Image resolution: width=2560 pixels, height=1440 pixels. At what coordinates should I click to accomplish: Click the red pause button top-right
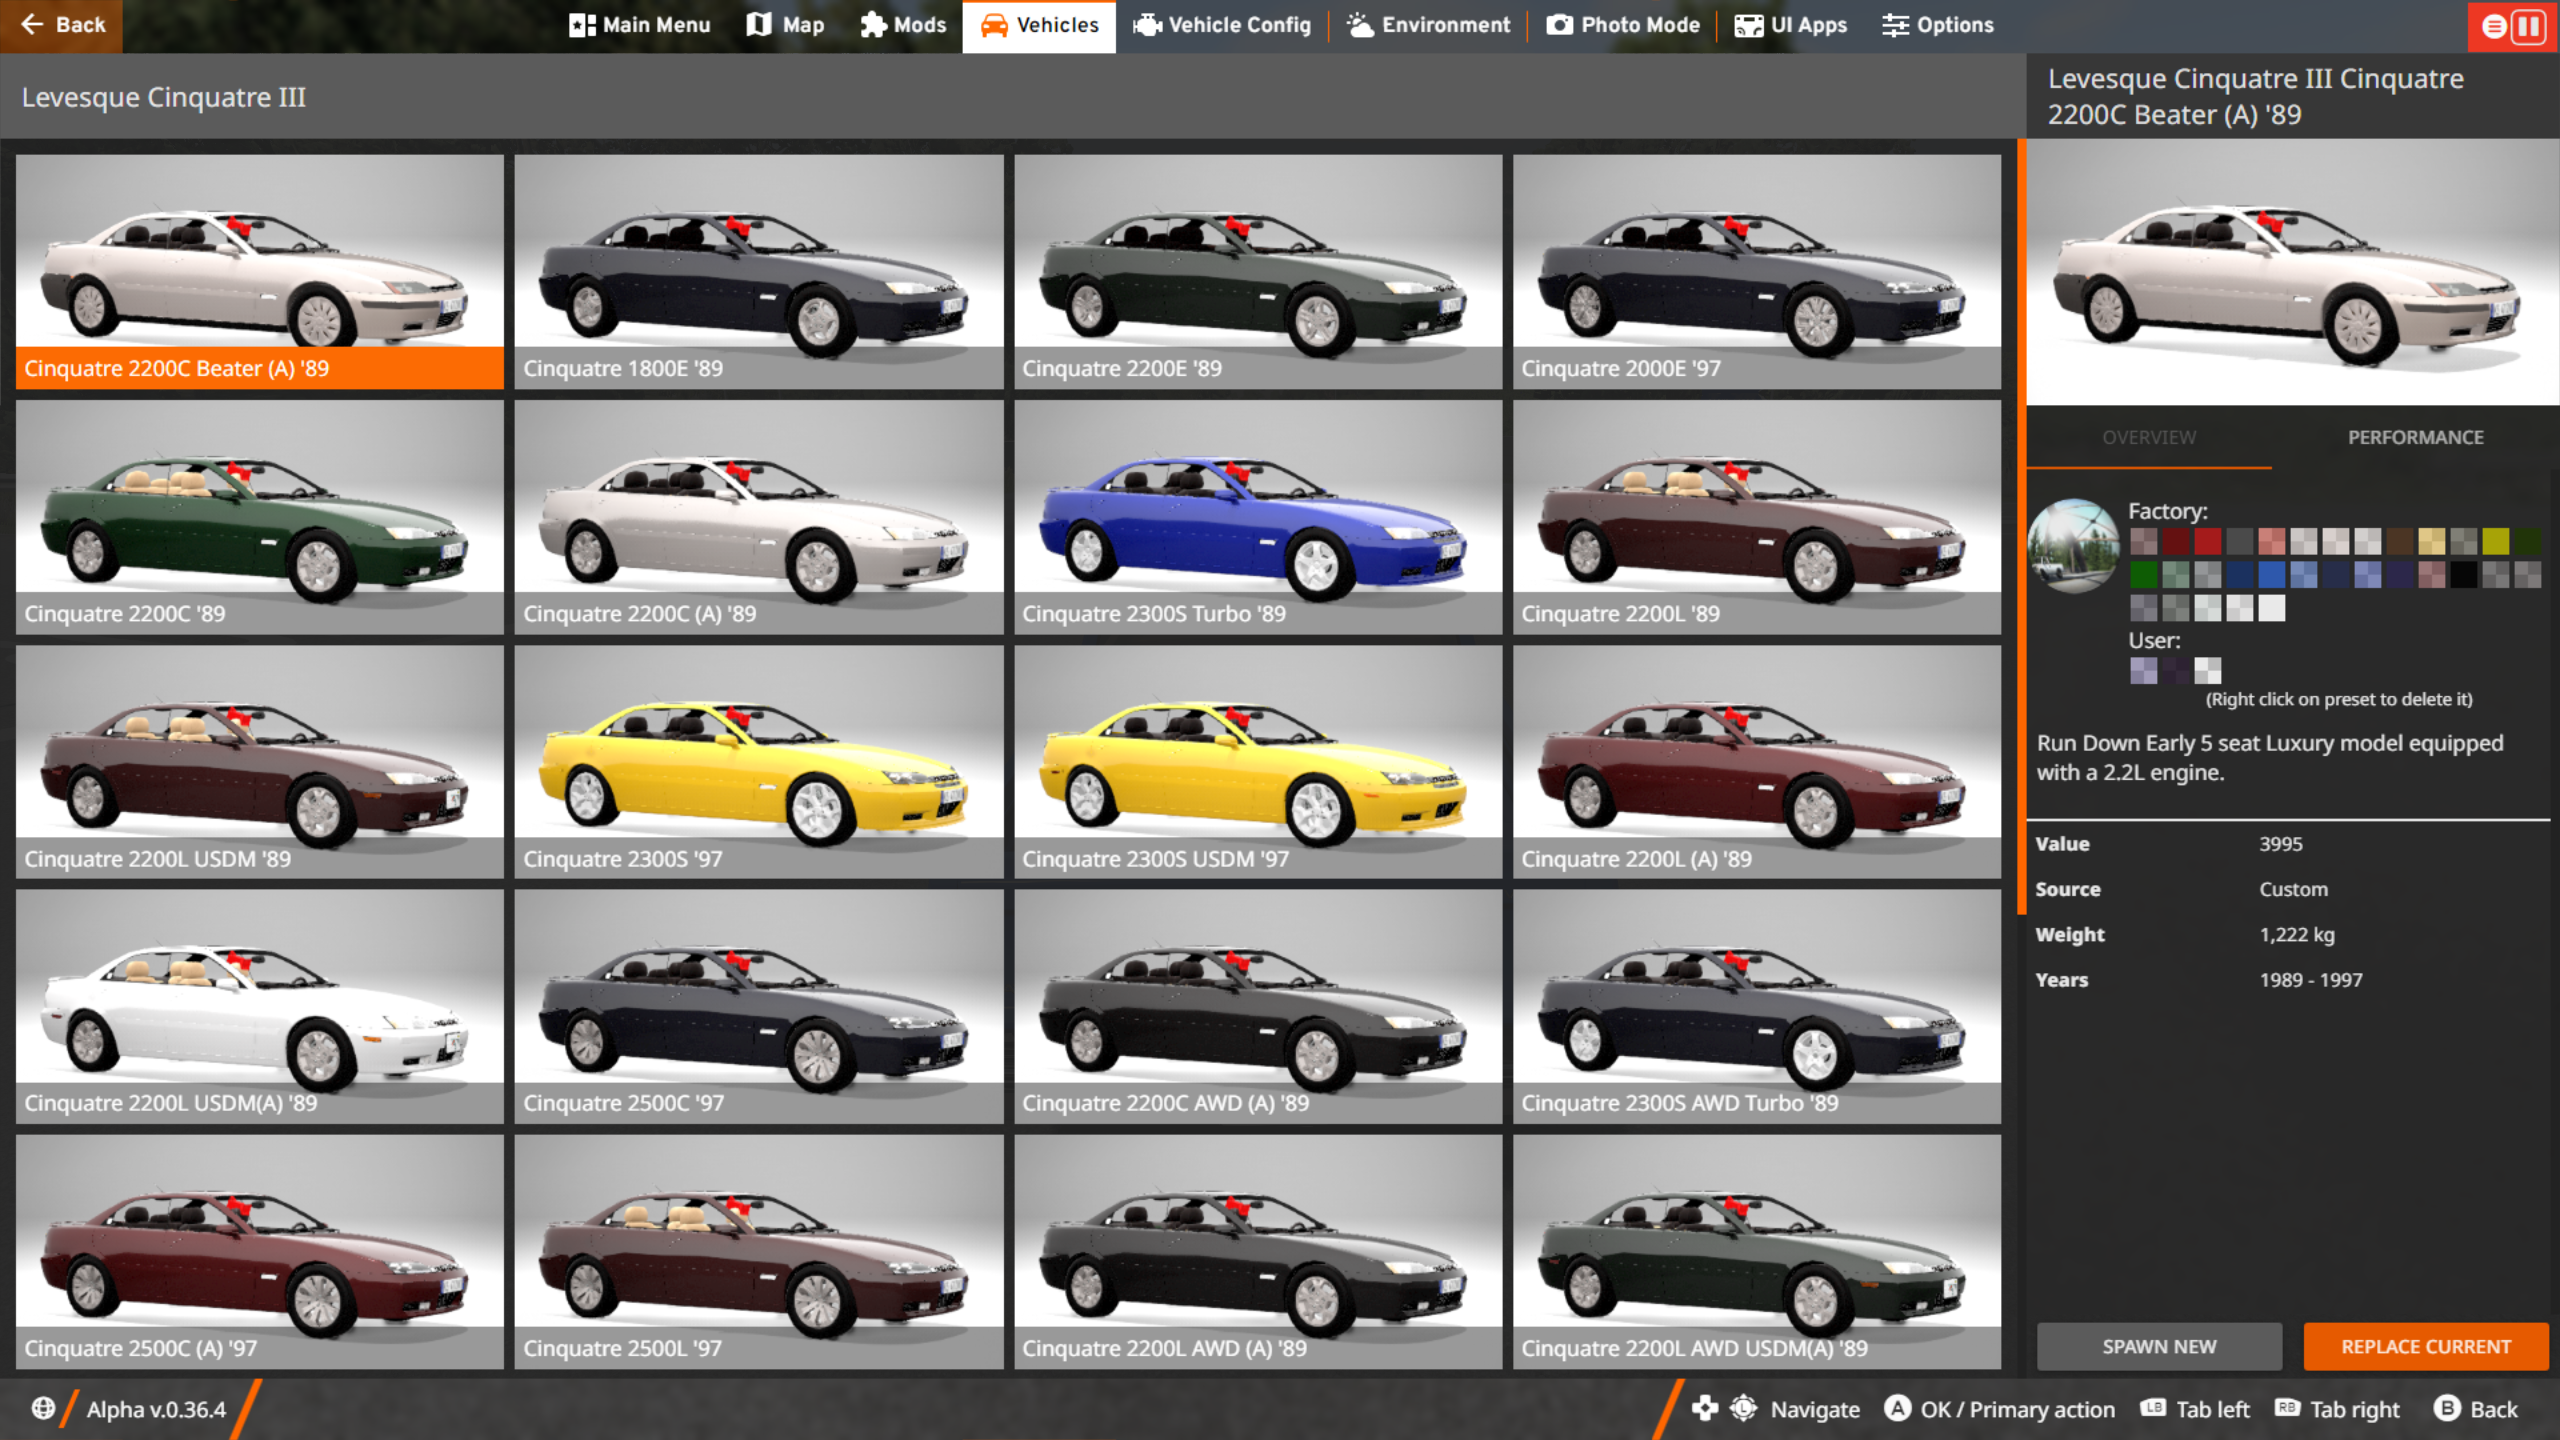(2528, 26)
